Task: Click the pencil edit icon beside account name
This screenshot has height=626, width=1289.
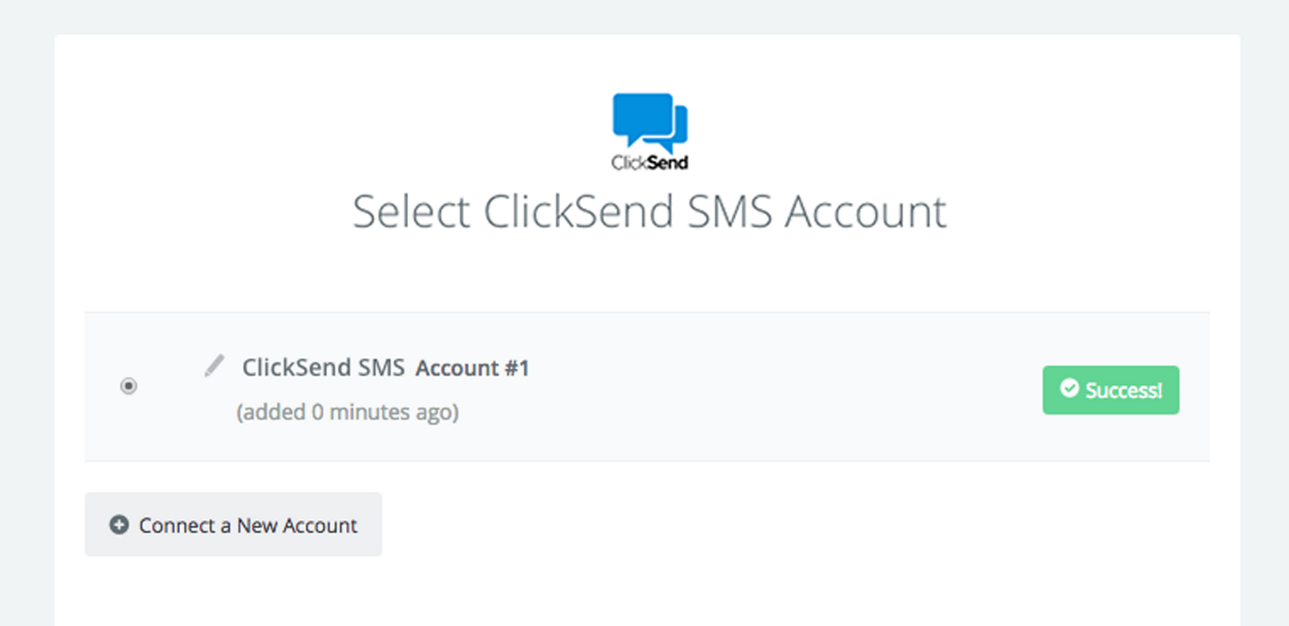Action: 214,365
